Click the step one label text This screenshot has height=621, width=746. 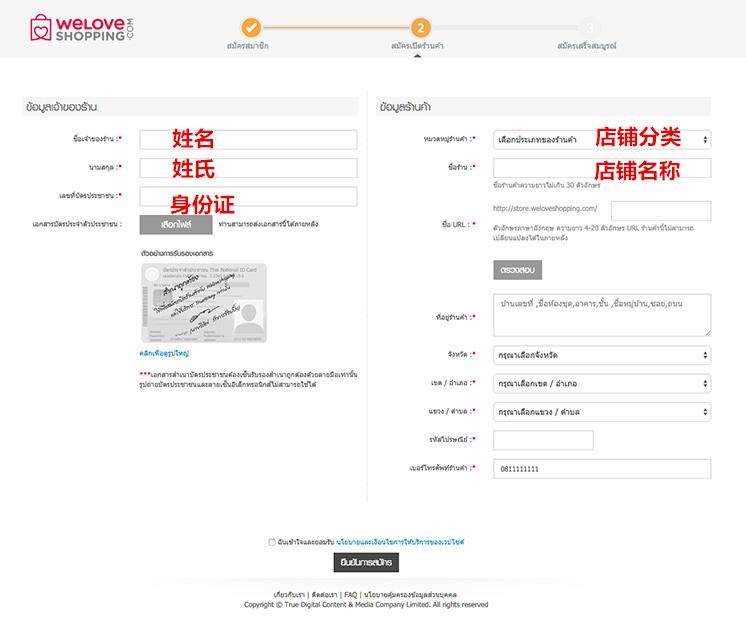click(x=248, y=46)
